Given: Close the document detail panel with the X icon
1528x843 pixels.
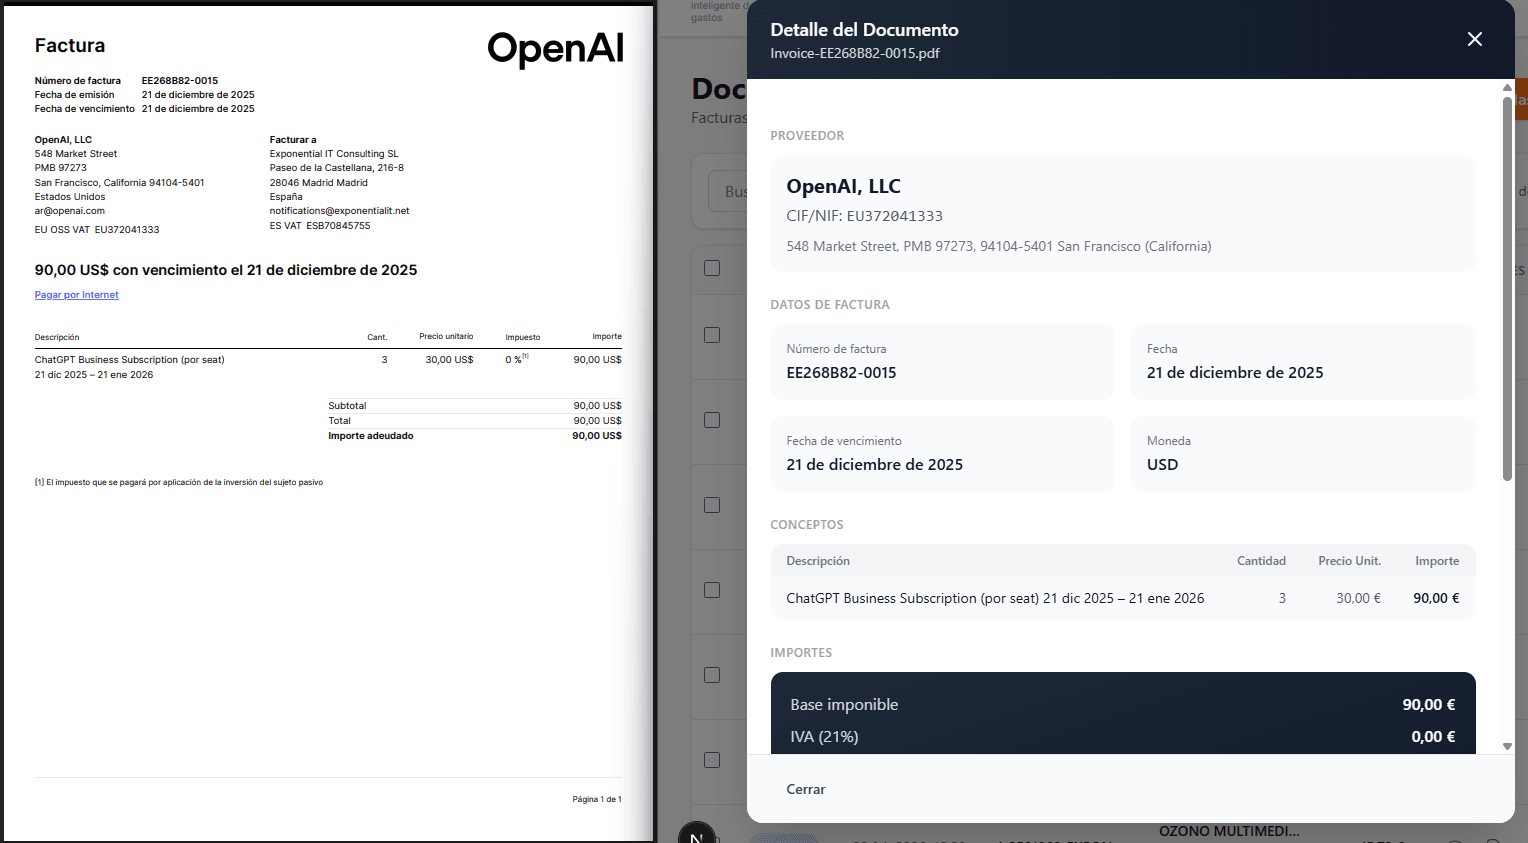Looking at the screenshot, I should pos(1474,39).
